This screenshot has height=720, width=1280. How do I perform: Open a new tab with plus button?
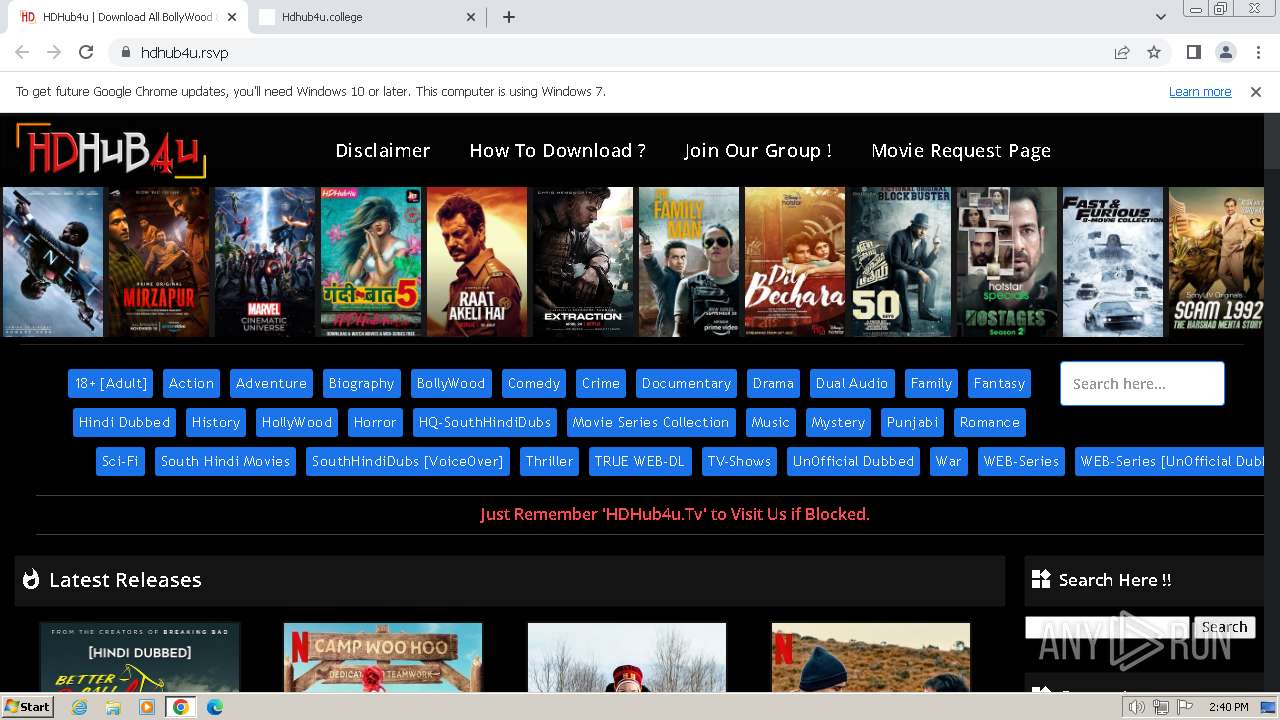coord(508,17)
